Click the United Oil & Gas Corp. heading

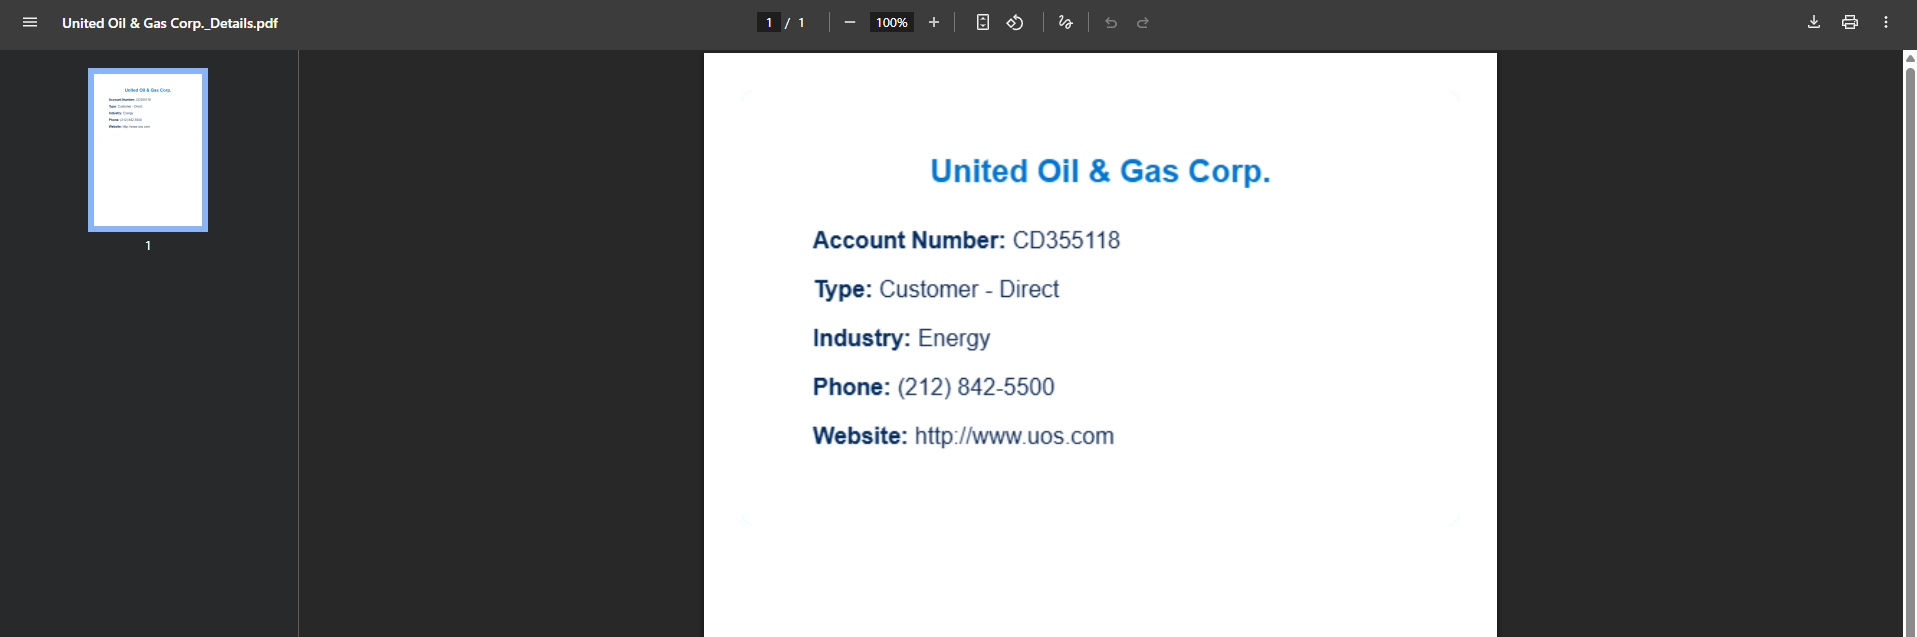(x=1100, y=171)
